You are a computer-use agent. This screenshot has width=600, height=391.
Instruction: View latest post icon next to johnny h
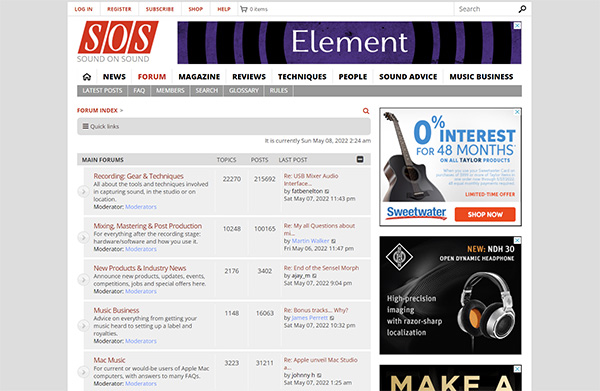319,375
